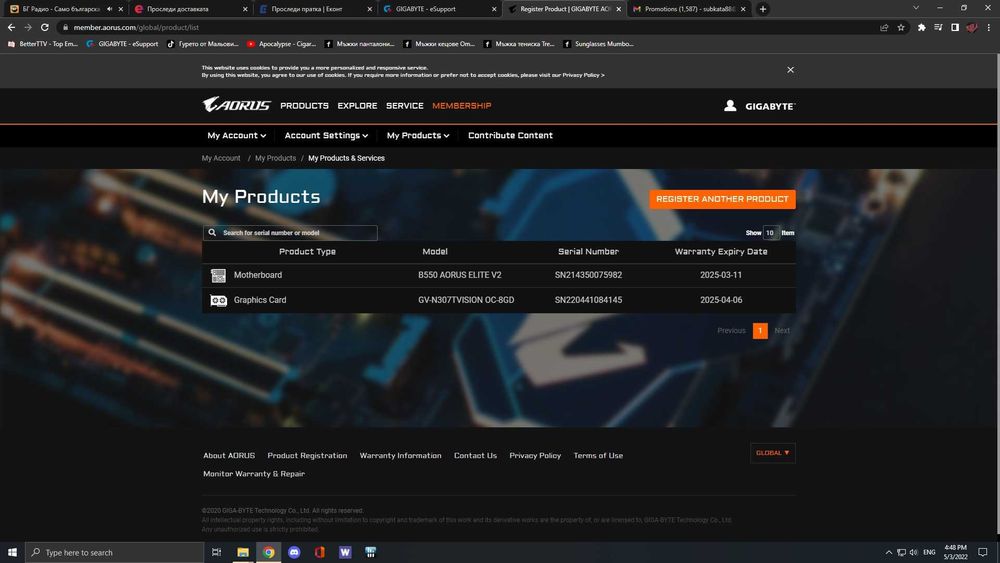Open Task View on the taskbar
The image size is (1000, 563).
pyautogui.click(x=216, y=552)
